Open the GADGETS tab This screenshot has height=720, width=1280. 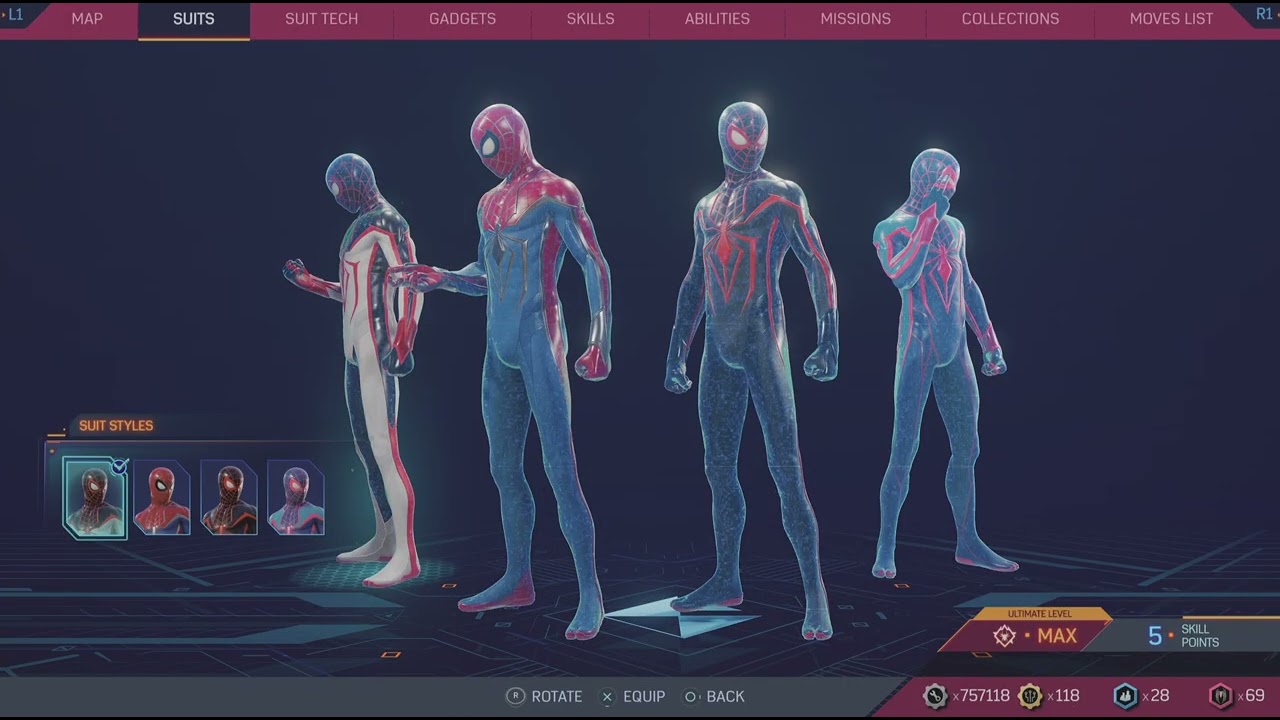[462, 19]
